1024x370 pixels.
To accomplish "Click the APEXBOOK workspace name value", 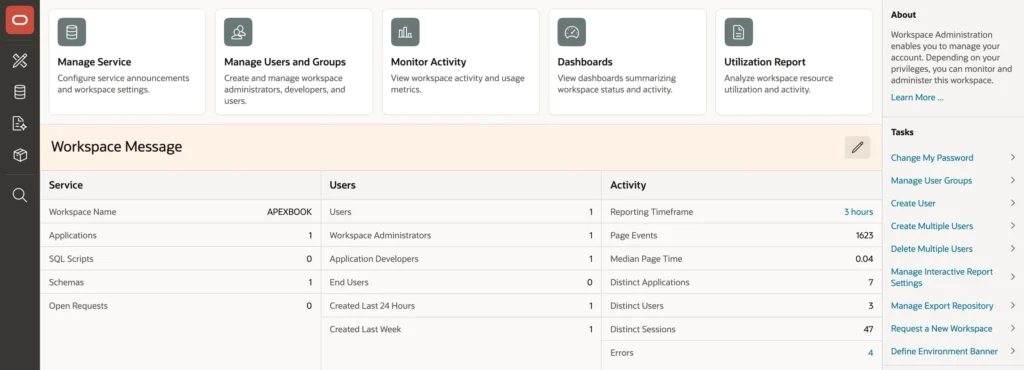I will coord(289,212).
